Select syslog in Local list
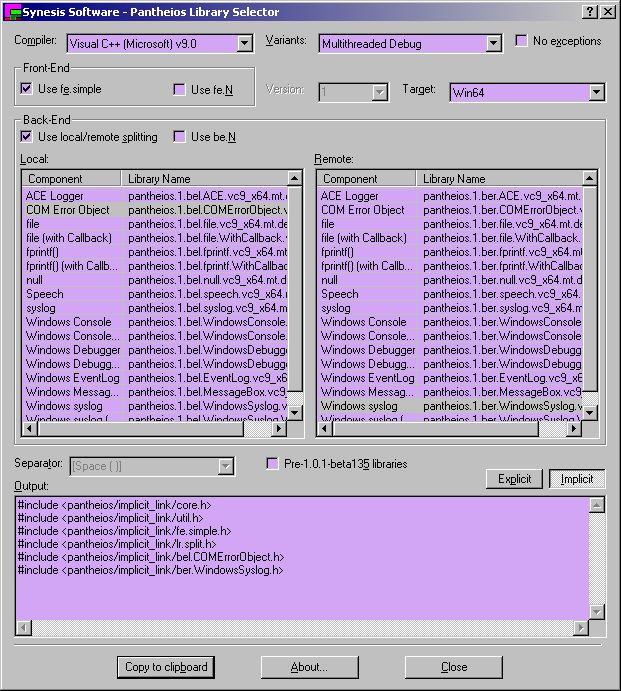This screenshot has width=621, height=691. (x=155, y=308)
